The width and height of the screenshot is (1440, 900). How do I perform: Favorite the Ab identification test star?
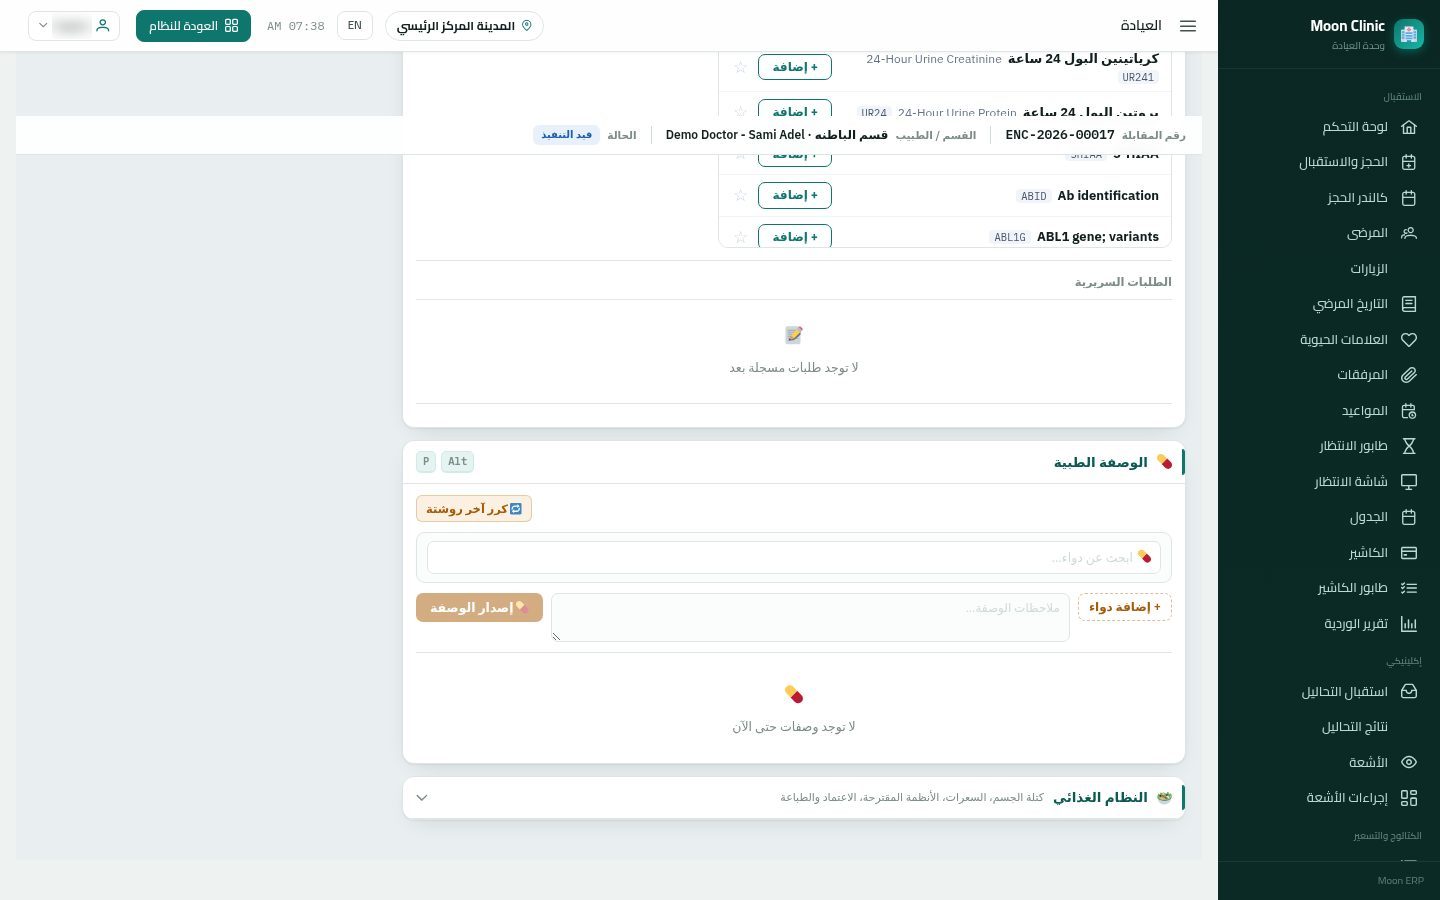(x=740, y=196)
